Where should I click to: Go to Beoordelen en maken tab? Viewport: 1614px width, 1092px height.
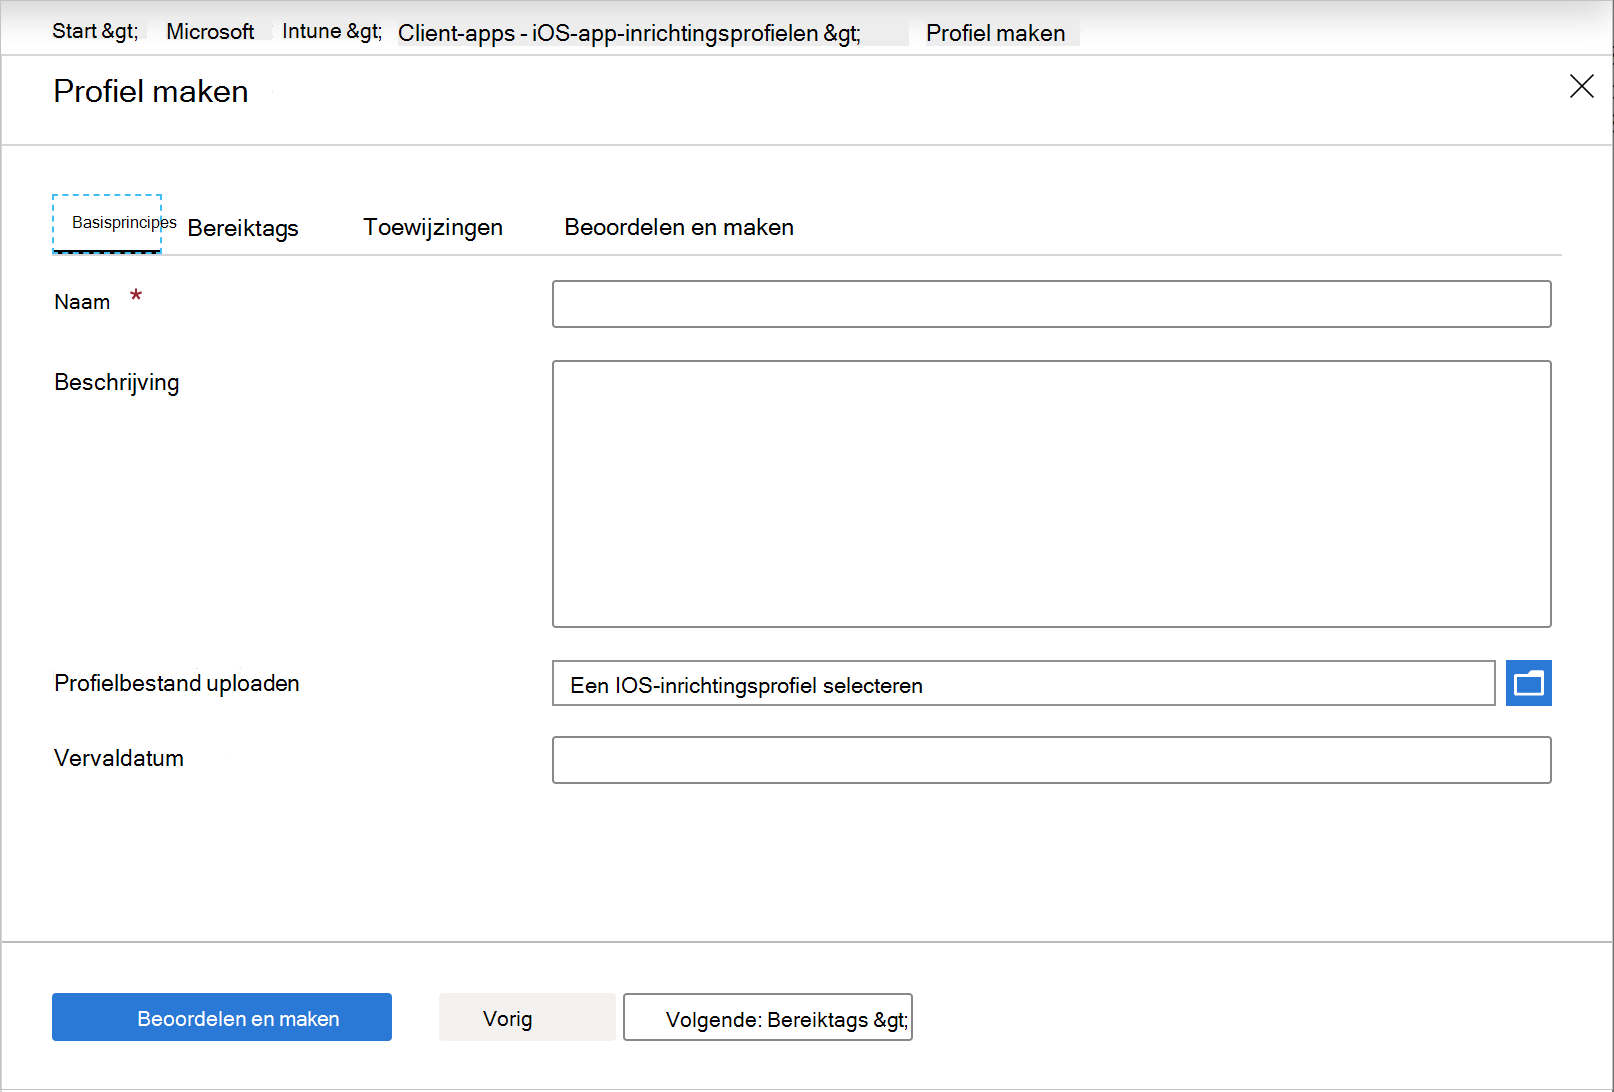coord(679,227)
